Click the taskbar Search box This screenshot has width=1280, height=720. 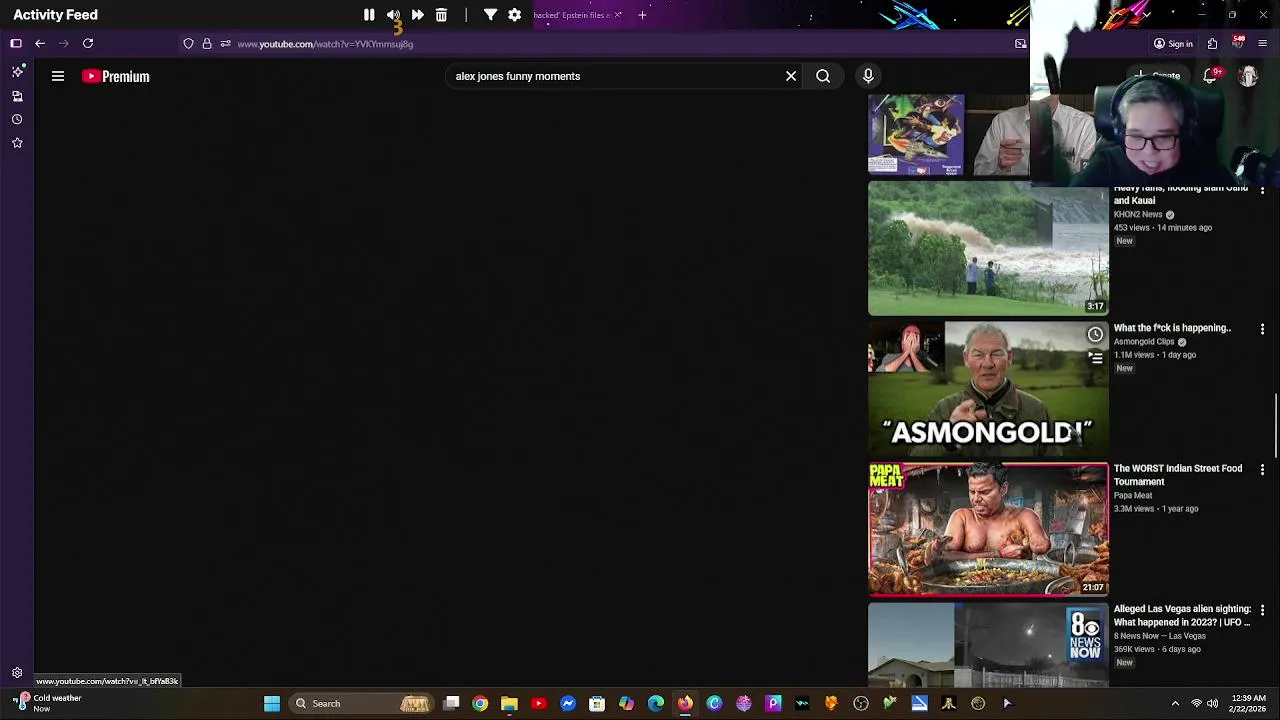click(360, 703)
